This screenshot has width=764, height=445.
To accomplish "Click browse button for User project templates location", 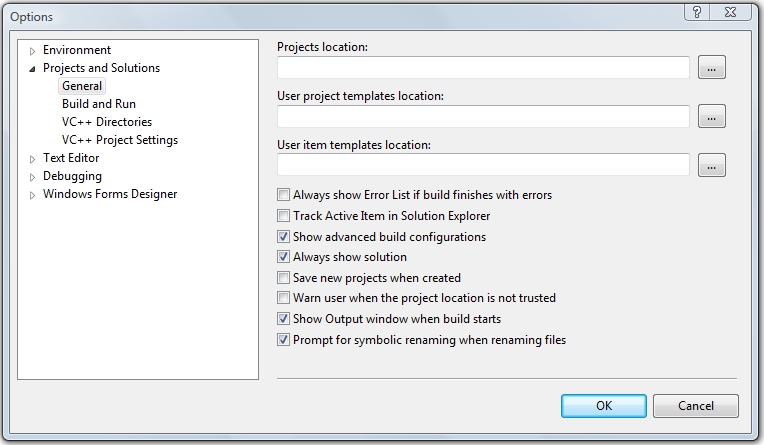I will (x=711, y=116).
